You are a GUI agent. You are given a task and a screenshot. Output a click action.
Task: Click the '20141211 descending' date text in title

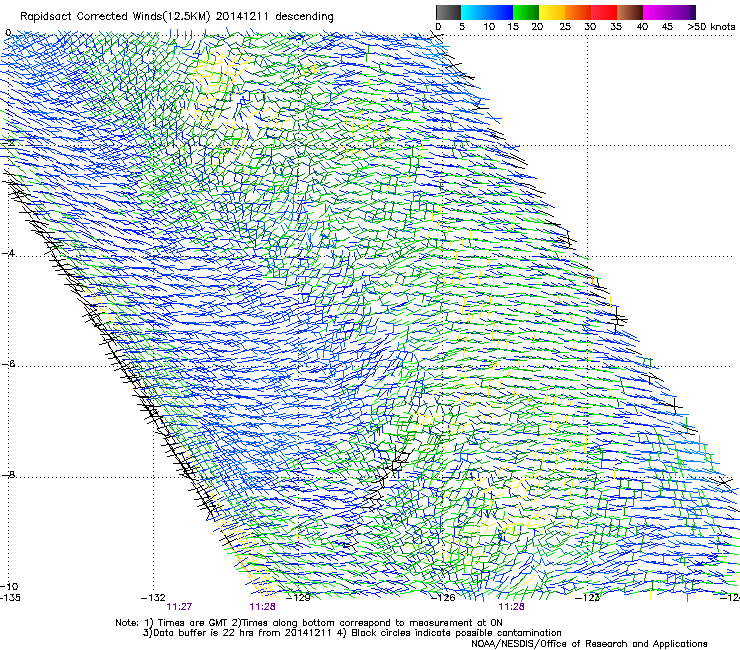click(x=275, y=17)
